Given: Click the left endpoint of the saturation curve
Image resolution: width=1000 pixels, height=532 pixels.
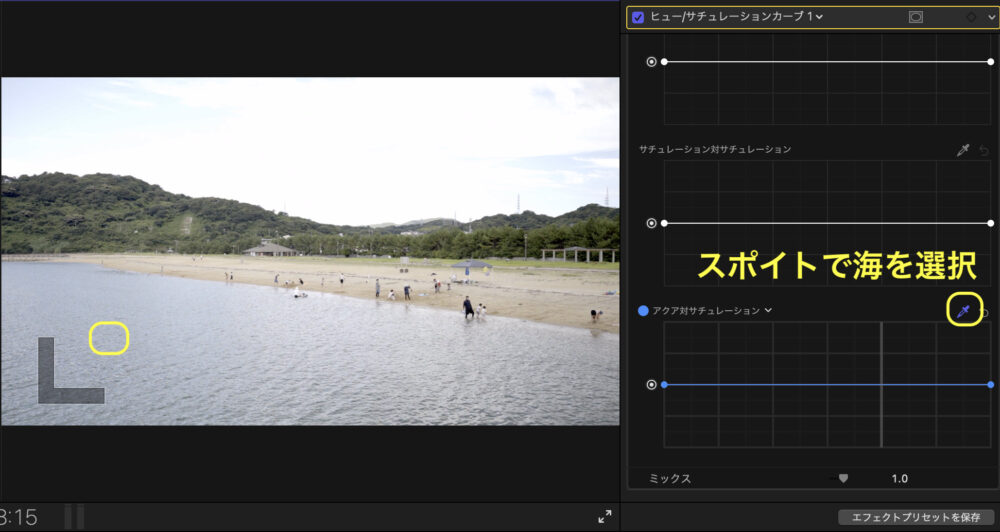Looking at the screenshot, I should [664, 223].
